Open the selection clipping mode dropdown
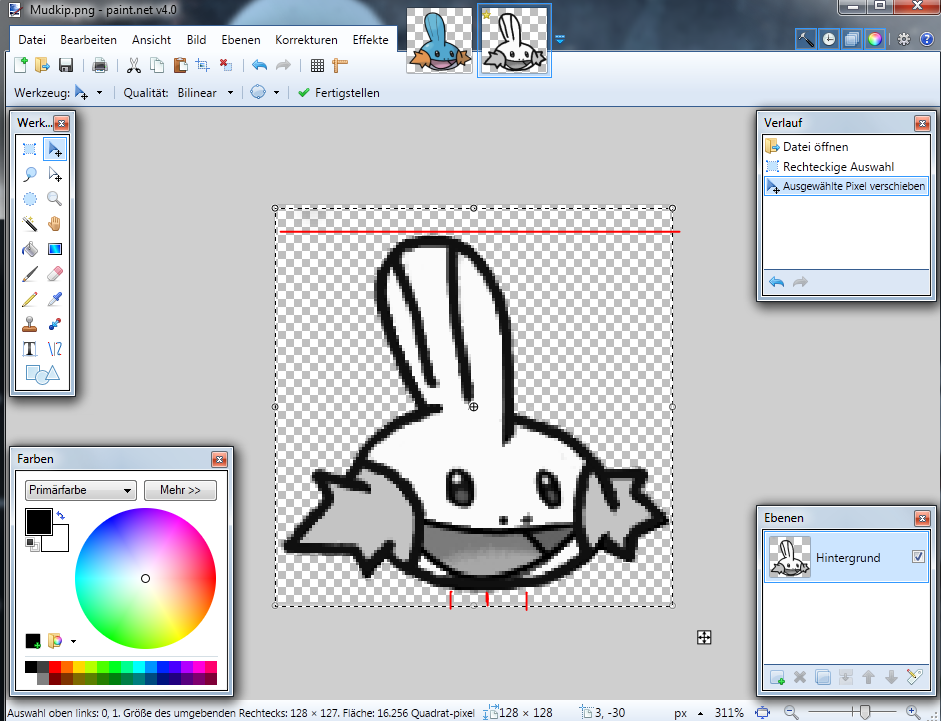The image size is (941, 721). [x=276, y=93]
